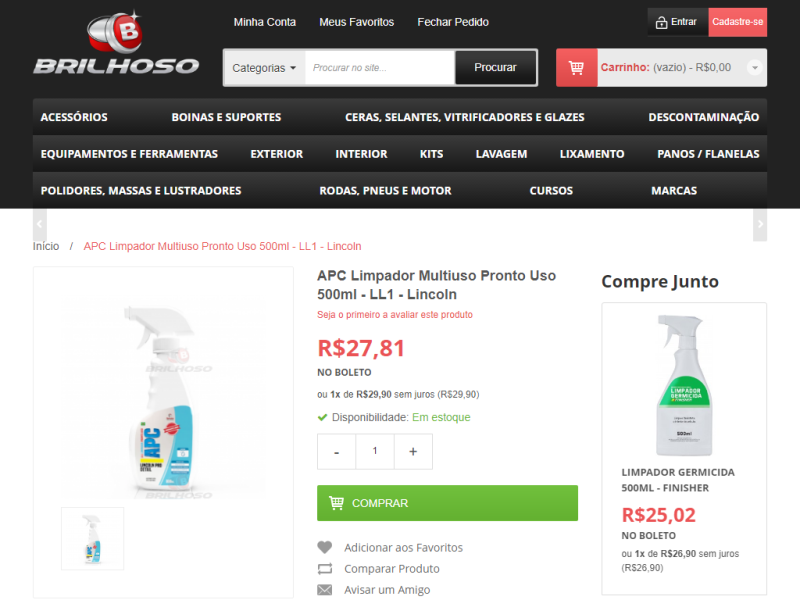Open Marcas in the navigation menu

tap(674, 191)
